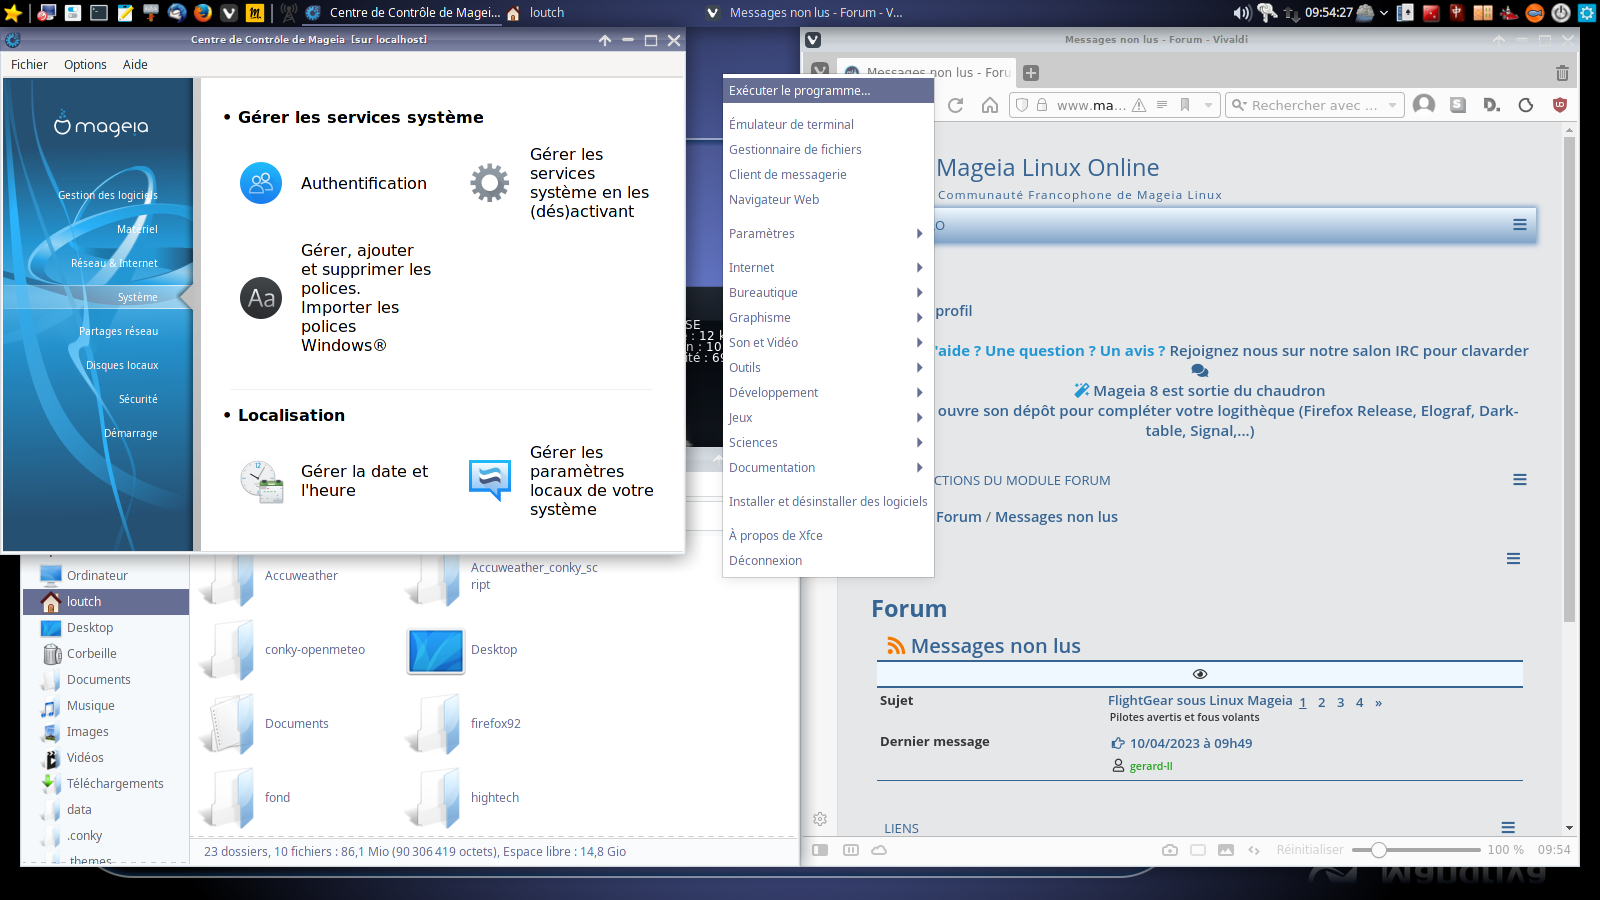This screenshot has width=1600, height=900.
Task: Toggle the eye icon above the forum table
Action: pos(1200,674)
